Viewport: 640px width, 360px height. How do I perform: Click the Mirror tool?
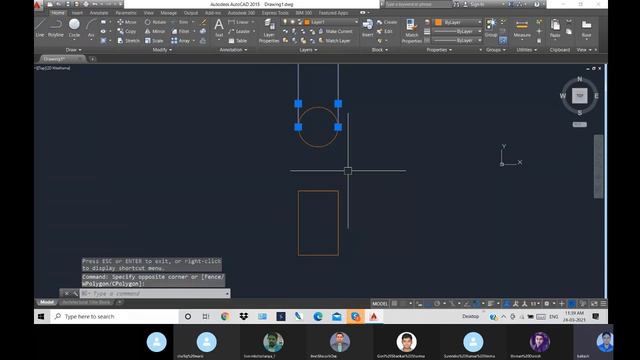pos(155,31)
